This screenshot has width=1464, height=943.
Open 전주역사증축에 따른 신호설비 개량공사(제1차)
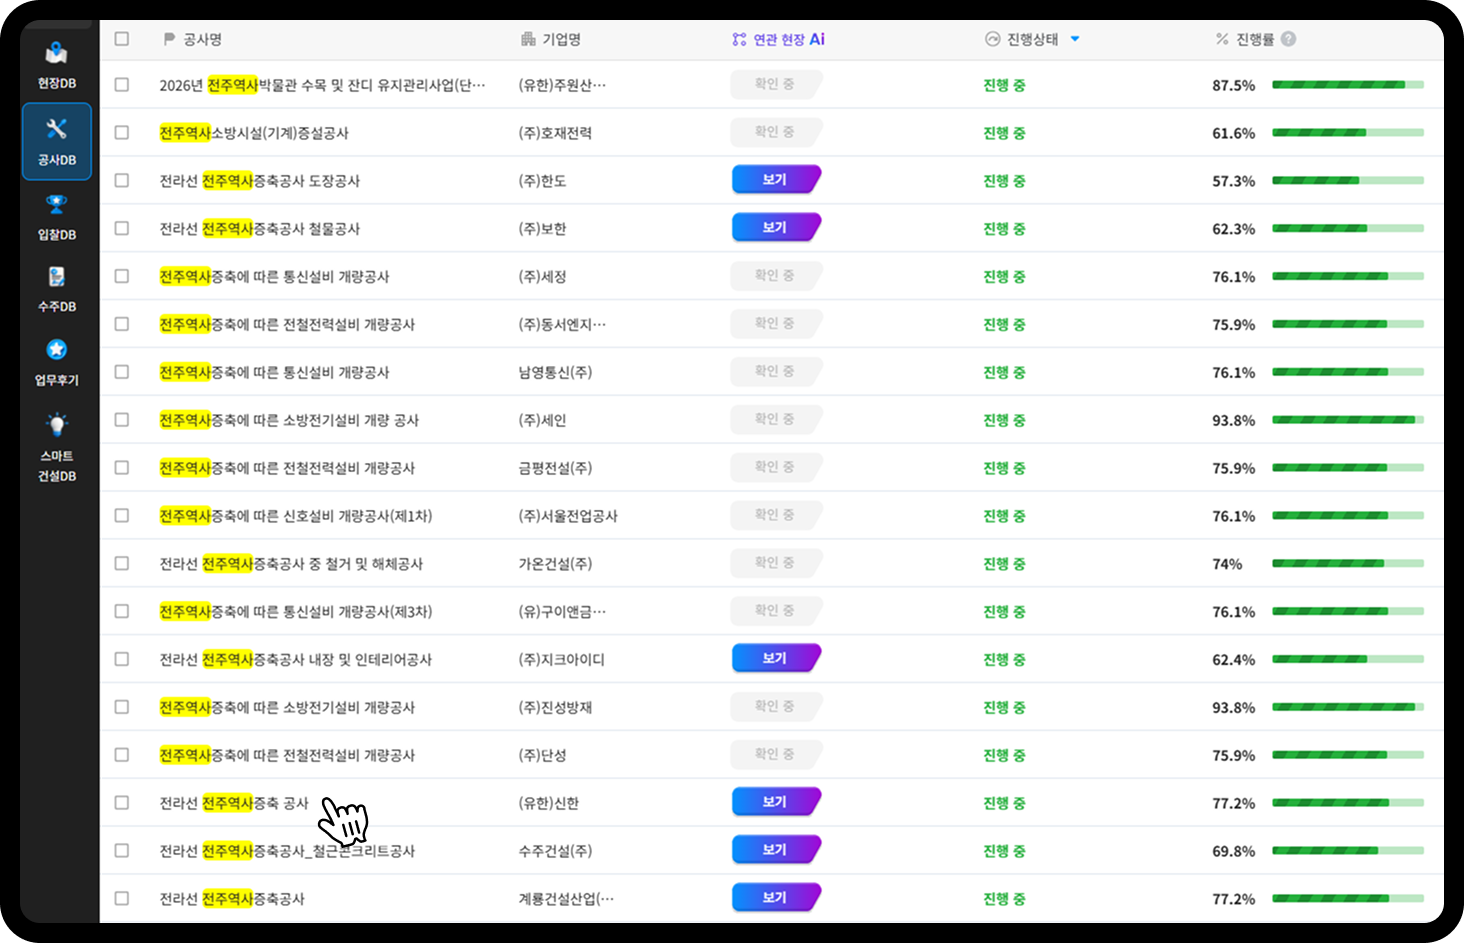click(x=296, y=516)
